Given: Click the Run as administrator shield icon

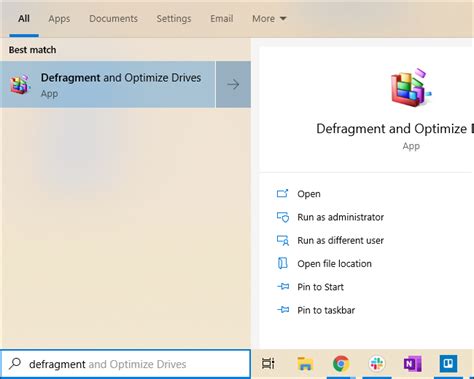Looking at the screenshot, I should pyautogui.click(x=283, y=217).
